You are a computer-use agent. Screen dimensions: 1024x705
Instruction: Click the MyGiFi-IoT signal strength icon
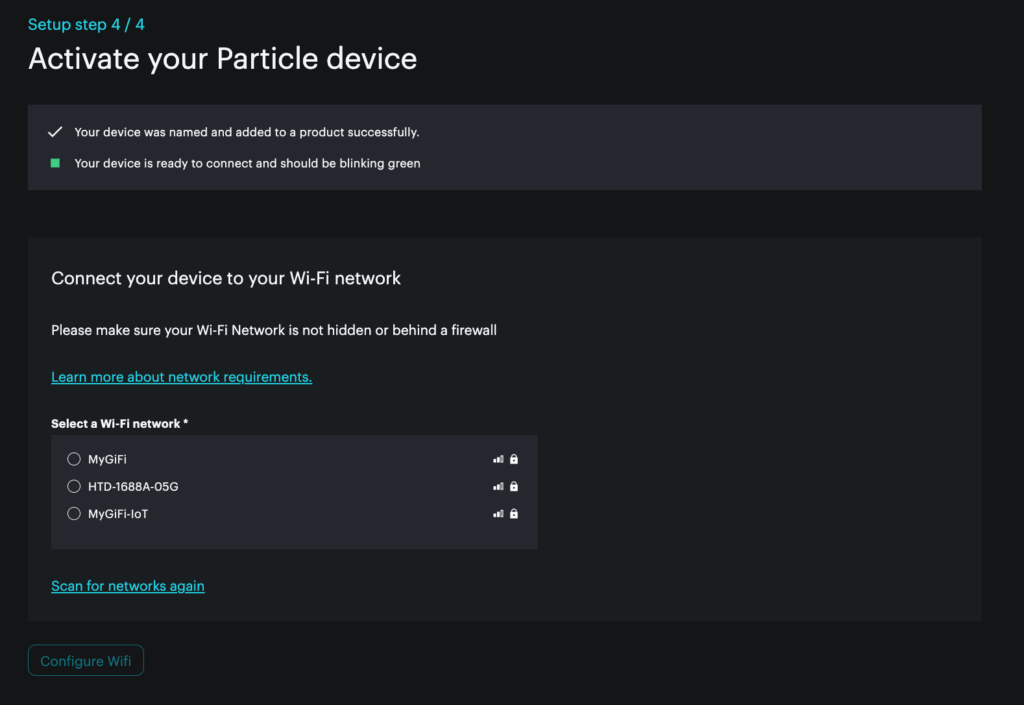coord(498,514)
